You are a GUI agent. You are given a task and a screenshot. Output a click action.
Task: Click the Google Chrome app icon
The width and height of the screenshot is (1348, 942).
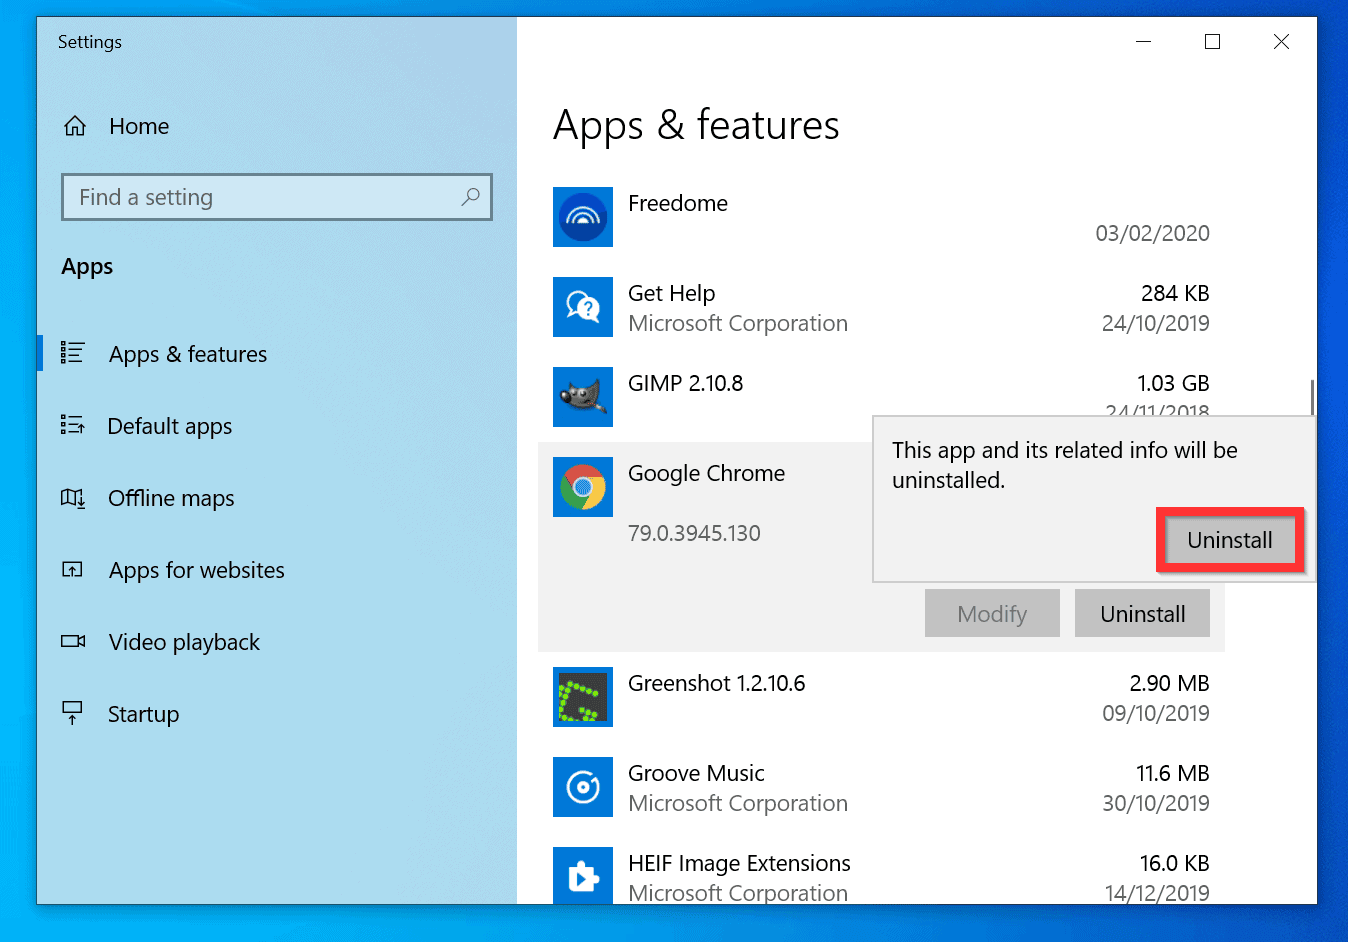coord(583,487)
